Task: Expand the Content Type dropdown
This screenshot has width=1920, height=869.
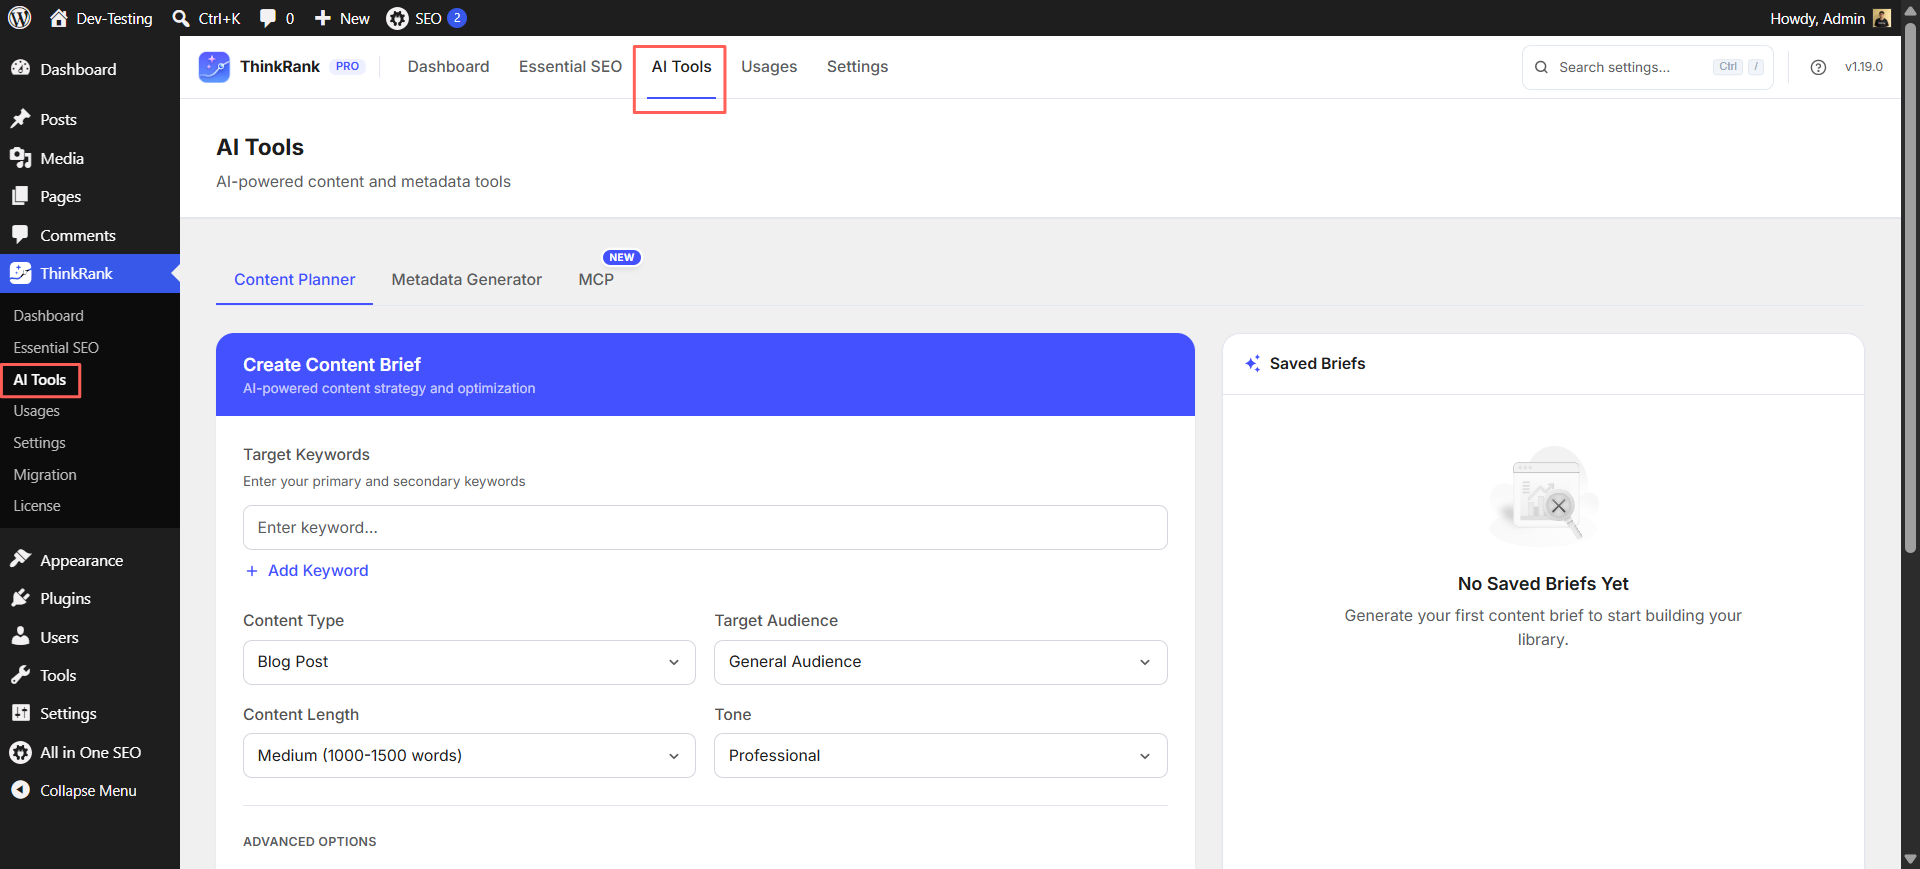Action: [469, 662]
